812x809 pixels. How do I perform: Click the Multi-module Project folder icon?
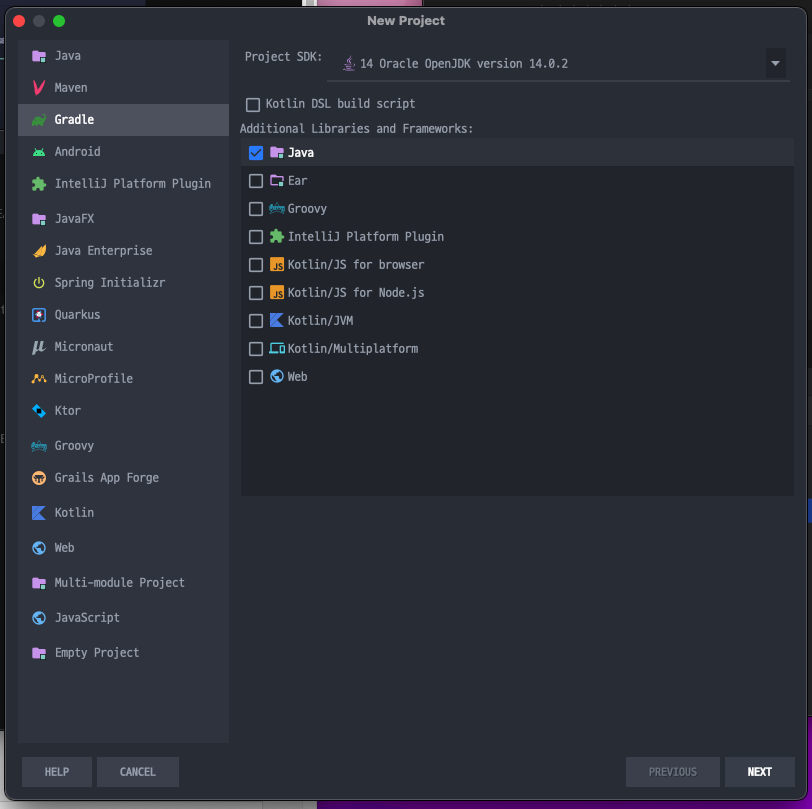coord(39,583)
